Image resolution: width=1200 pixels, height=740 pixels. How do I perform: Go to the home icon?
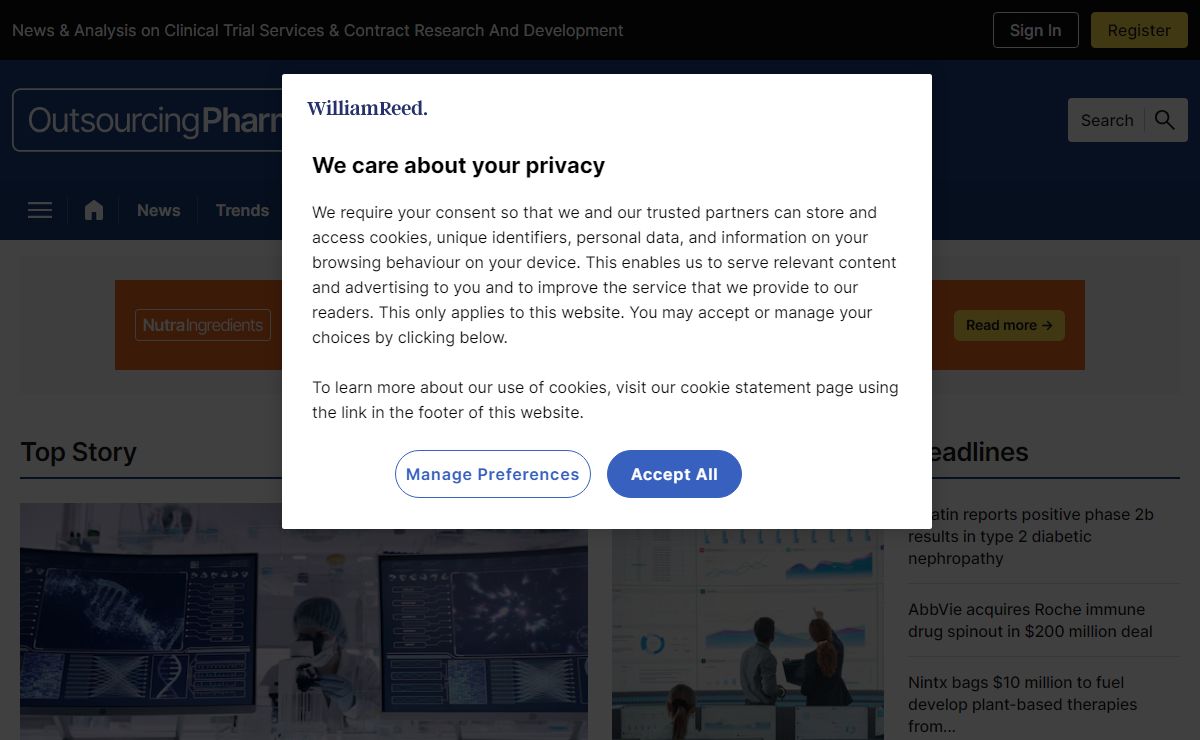pyautogui.click(x=94, y=210)
